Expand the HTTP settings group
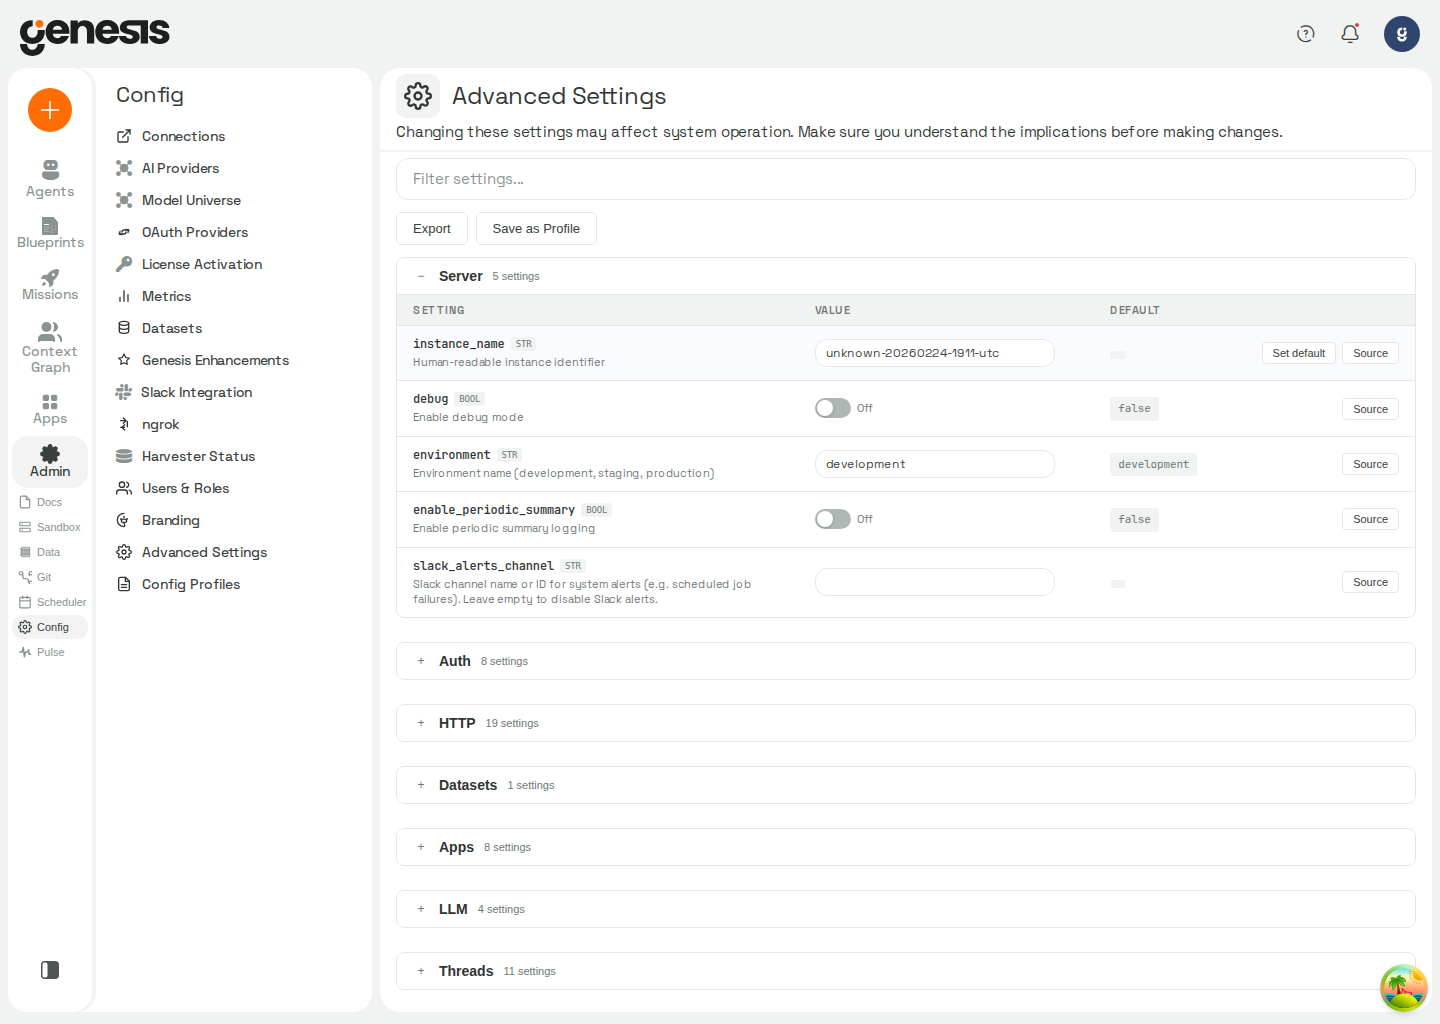 pyautogui.click(x=905, y=723)
